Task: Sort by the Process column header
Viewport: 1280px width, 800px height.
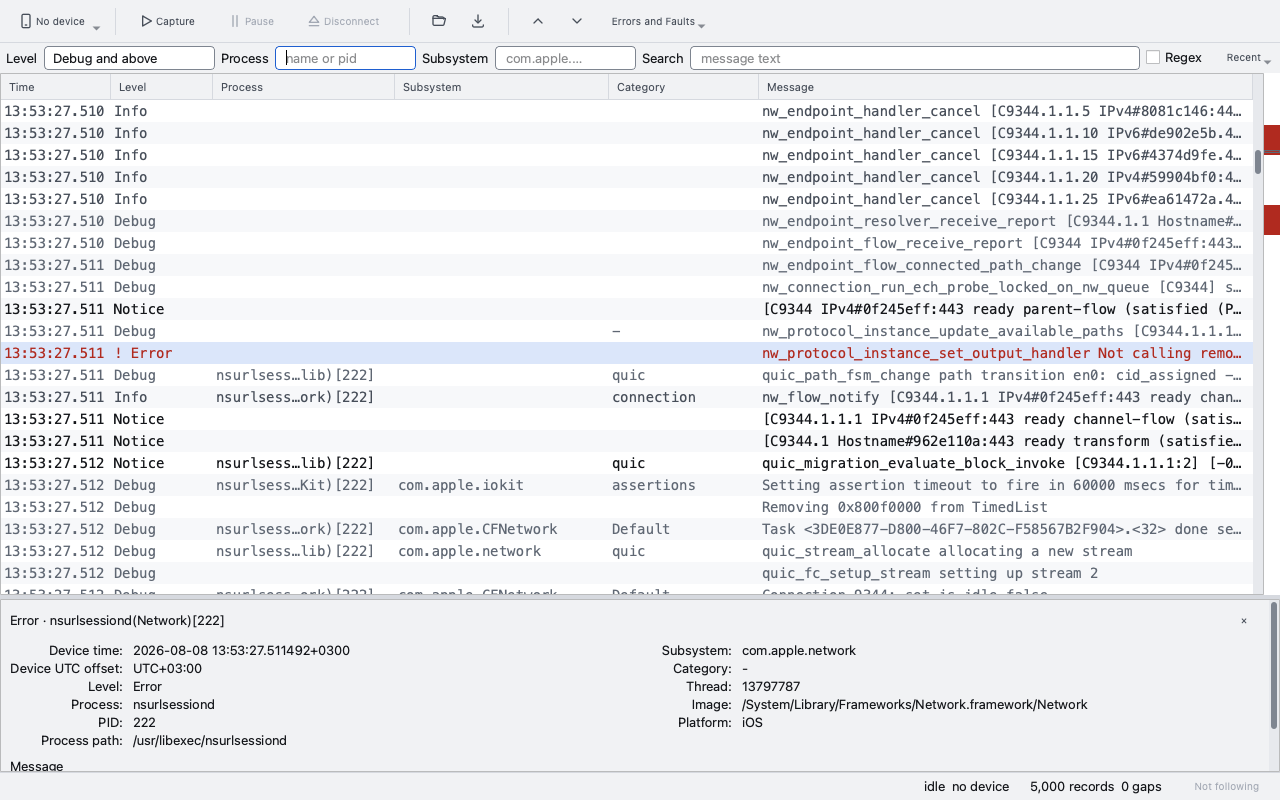Action: pyautogui.click(x=303, y=87)
